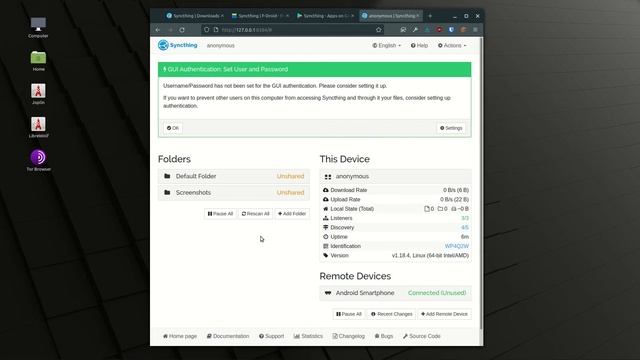This screenshot has height=360, width=640.
Task: Open the Help link in the header
Action: pyautogui.click(x=419, y=46)
